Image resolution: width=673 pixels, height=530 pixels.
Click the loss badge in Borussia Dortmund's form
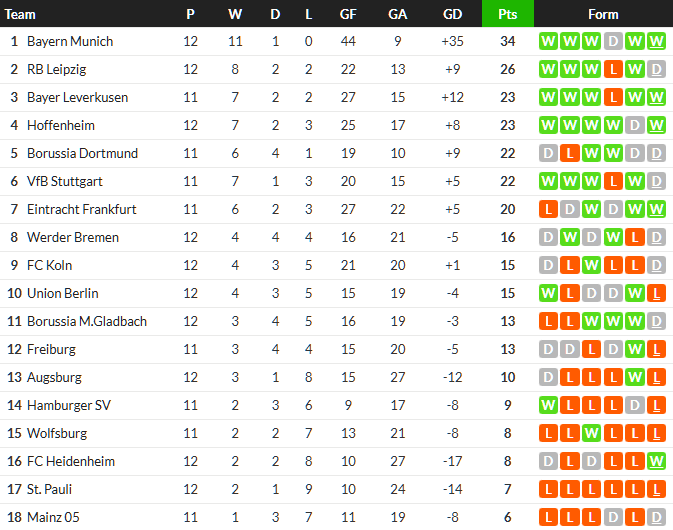pyautogui.click(x=570, y=154)
